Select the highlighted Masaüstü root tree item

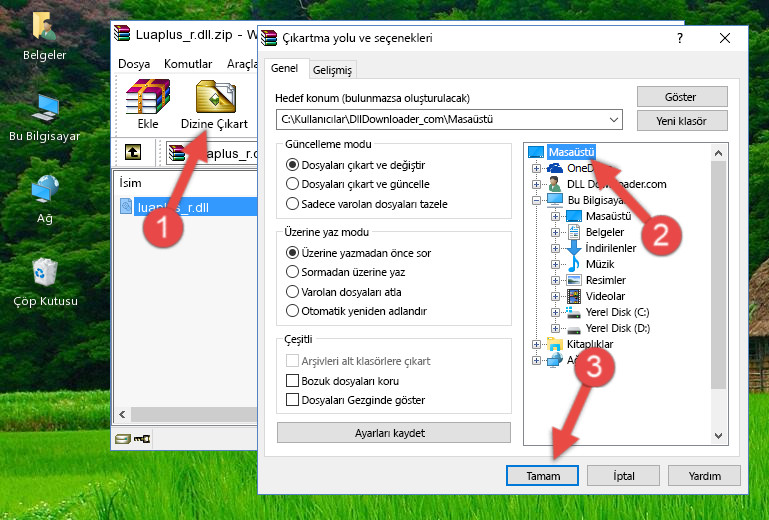[x=571, y=152]
